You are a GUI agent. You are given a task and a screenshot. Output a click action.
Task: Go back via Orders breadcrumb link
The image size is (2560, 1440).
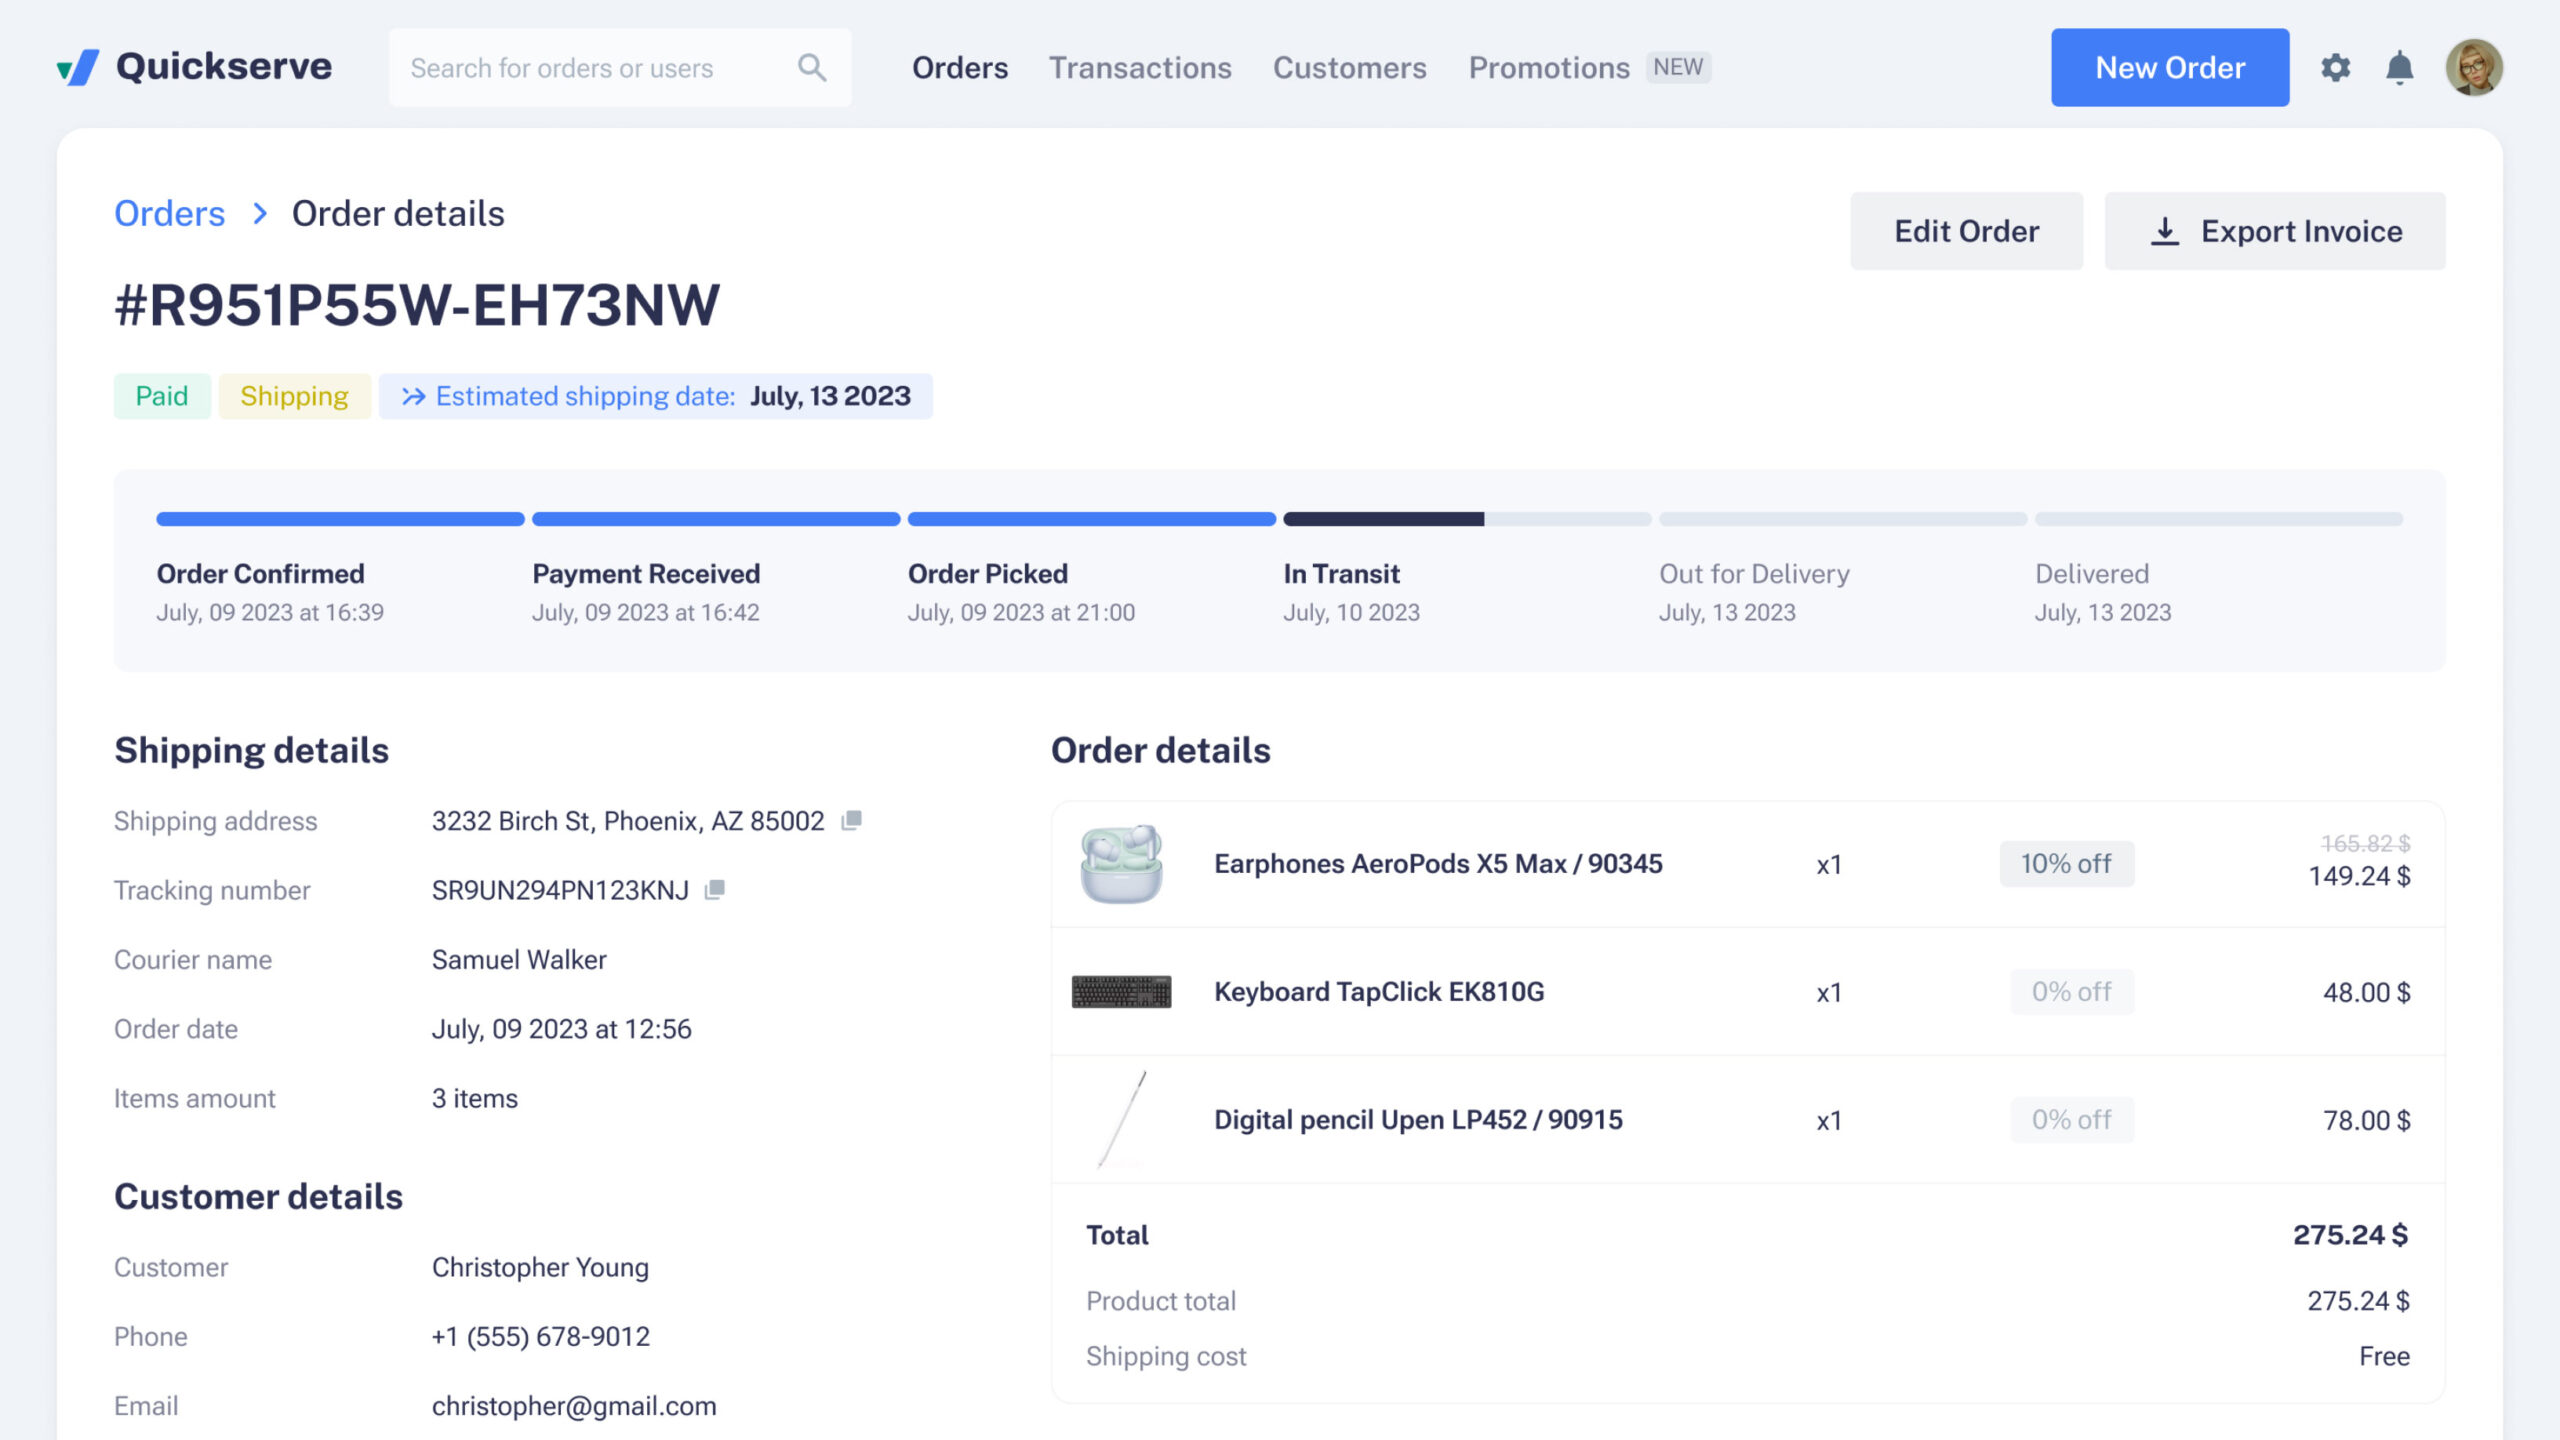(x=169, y=213)
